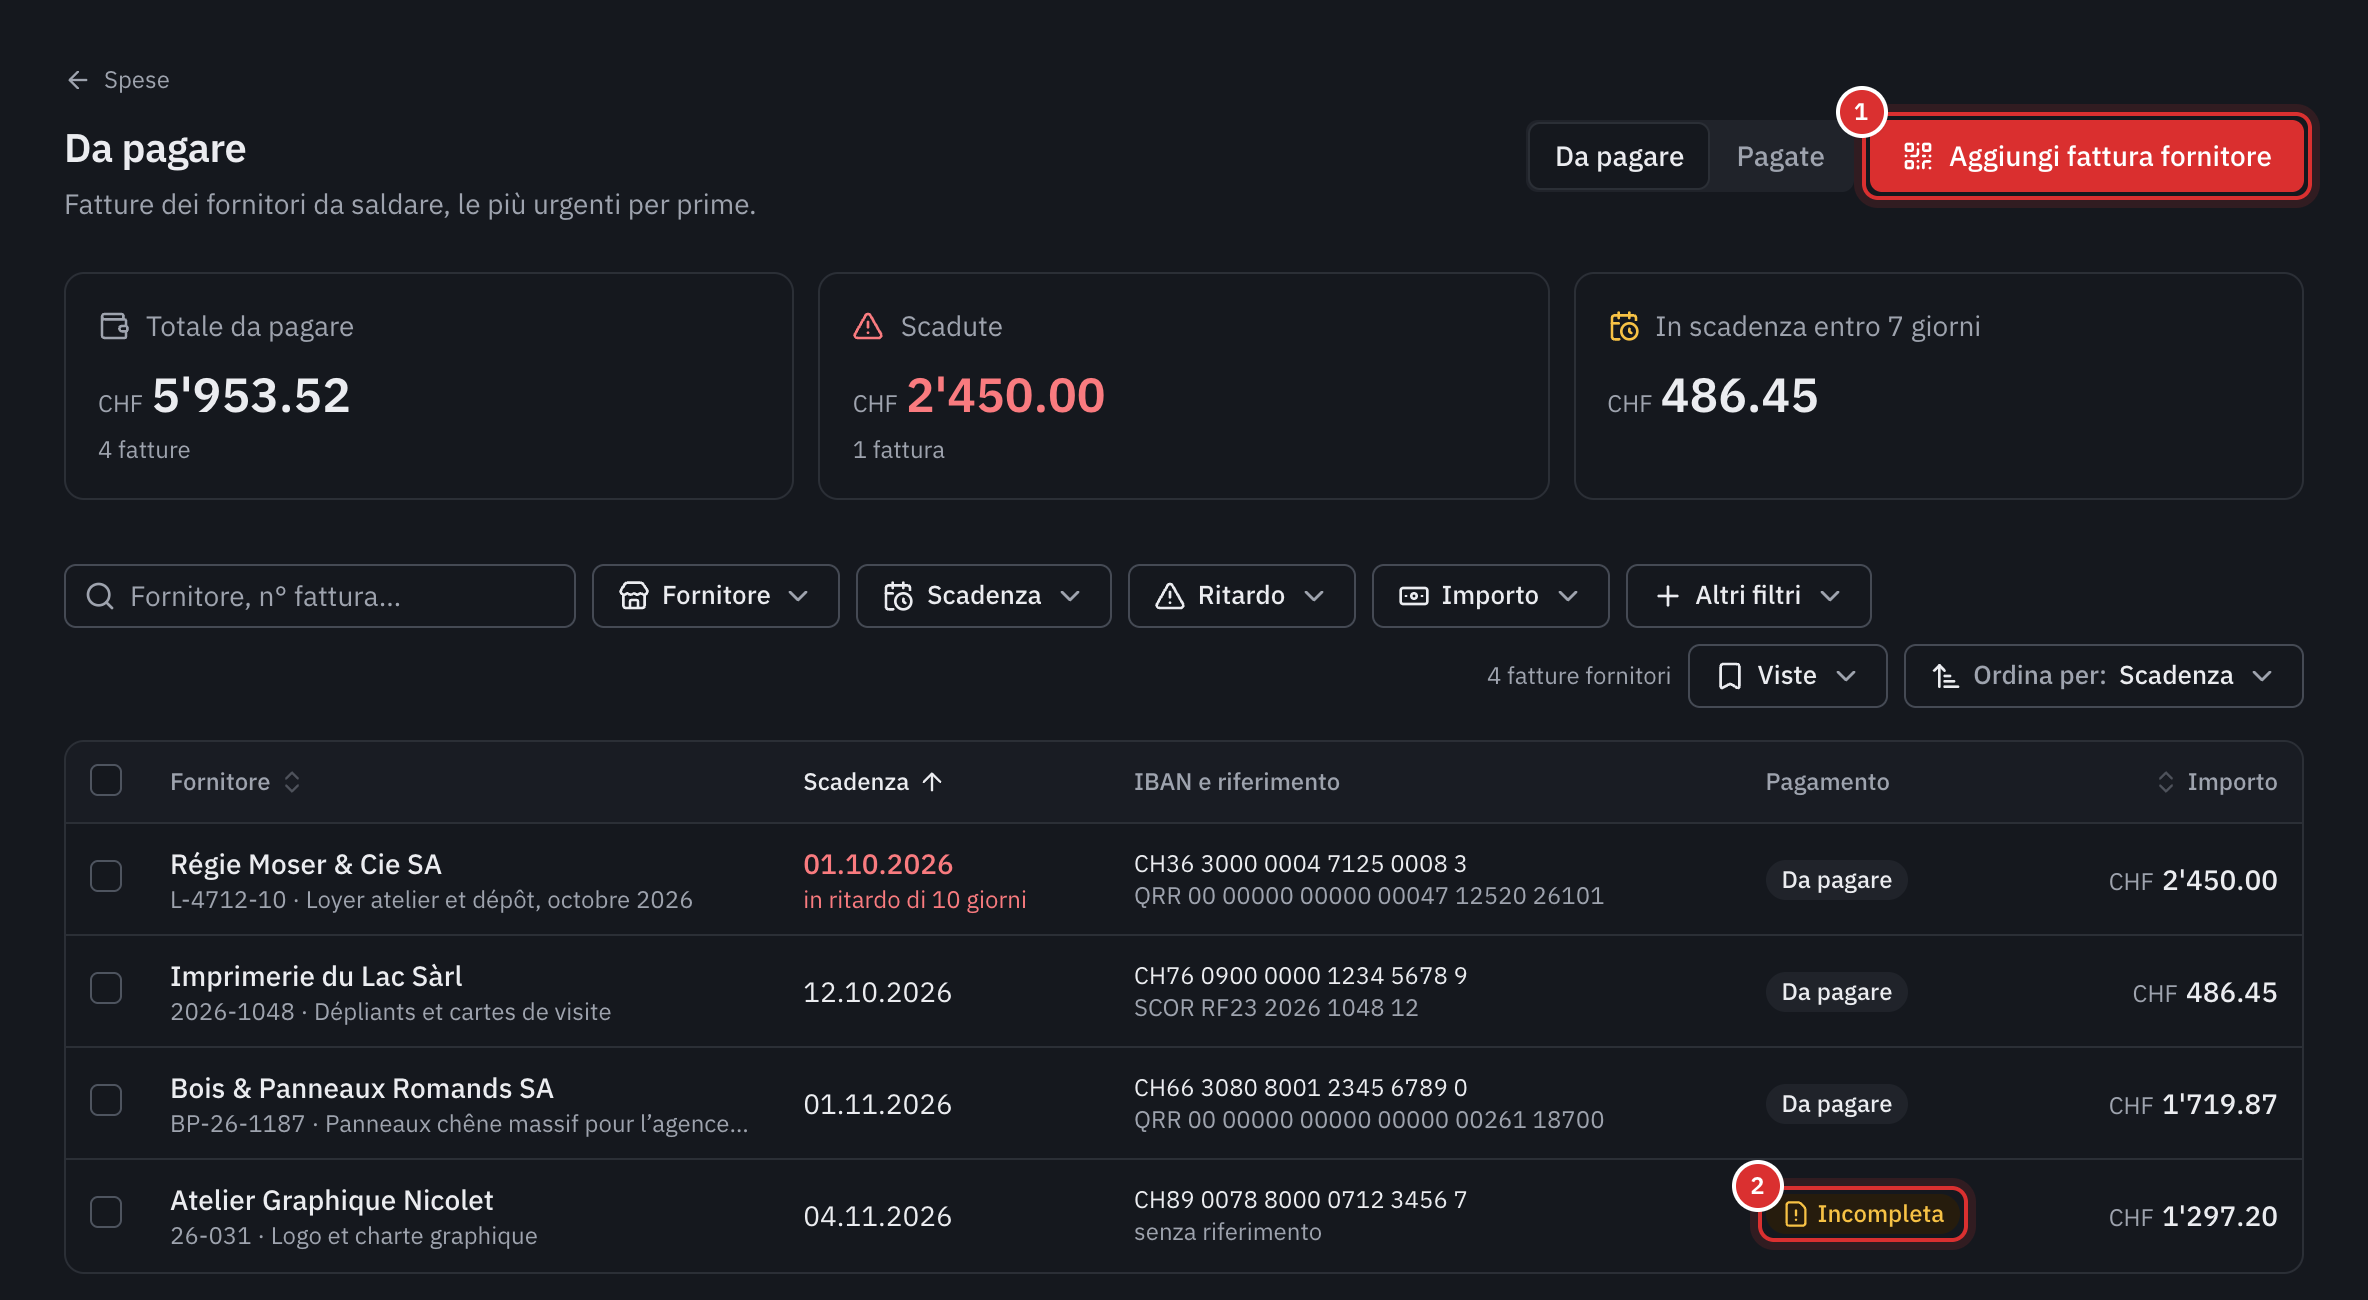Open the Altri filtri dropdown
This screenshot has height=1300, width=2368.
pos(1748,596)
